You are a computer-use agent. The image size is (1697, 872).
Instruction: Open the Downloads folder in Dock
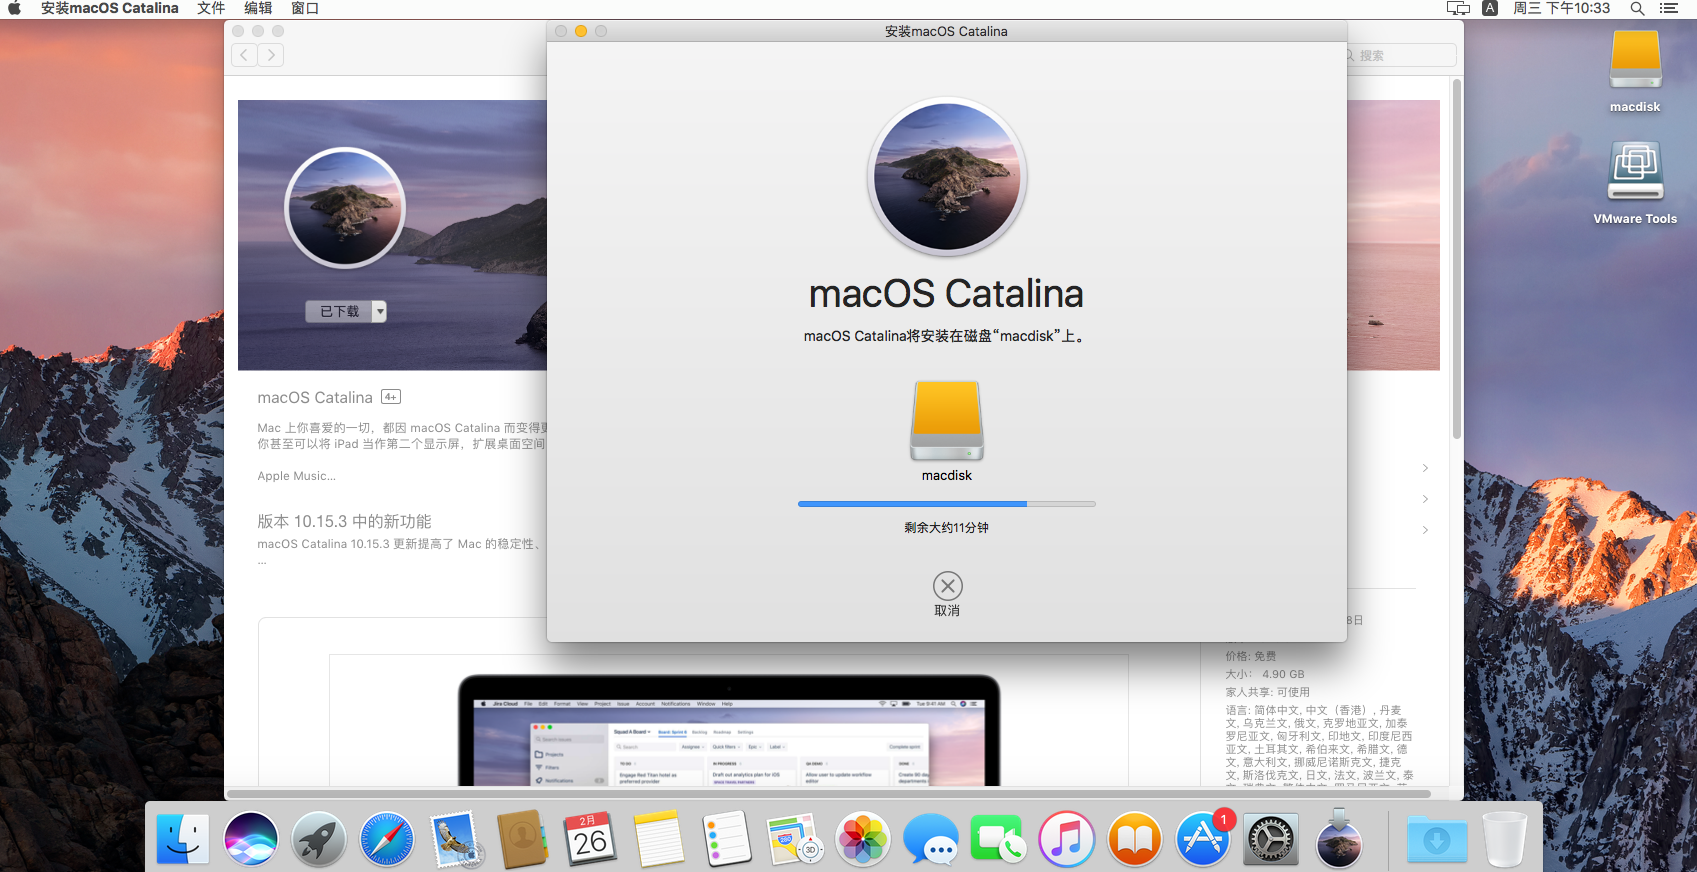(1437, 838)
